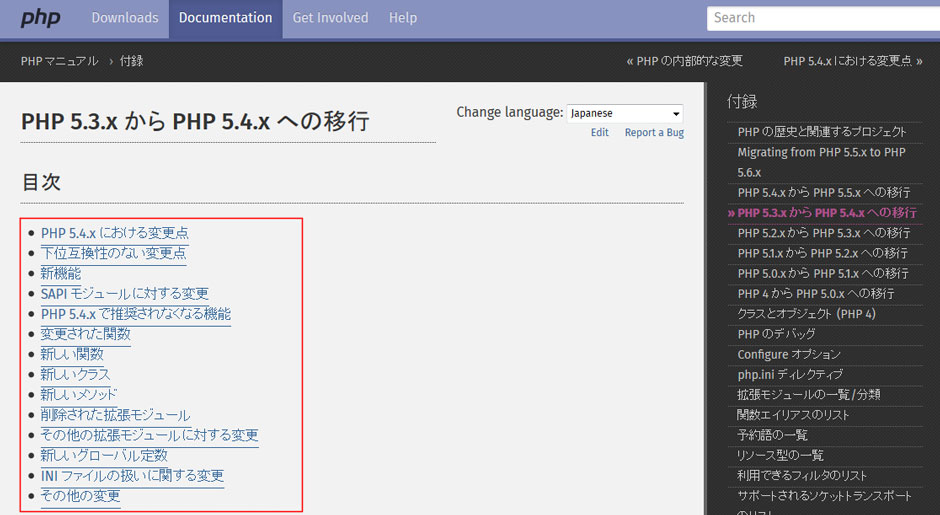940x515 pixels.
Task: Open sidebar リソース型の一覧
Action: click(781, 456)
